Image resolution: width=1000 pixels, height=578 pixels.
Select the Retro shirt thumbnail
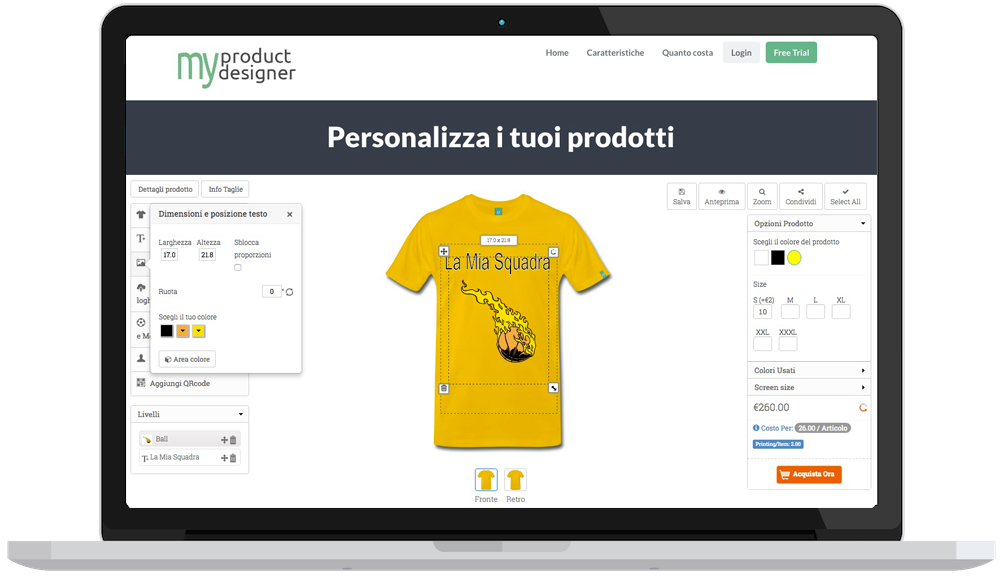515,480
